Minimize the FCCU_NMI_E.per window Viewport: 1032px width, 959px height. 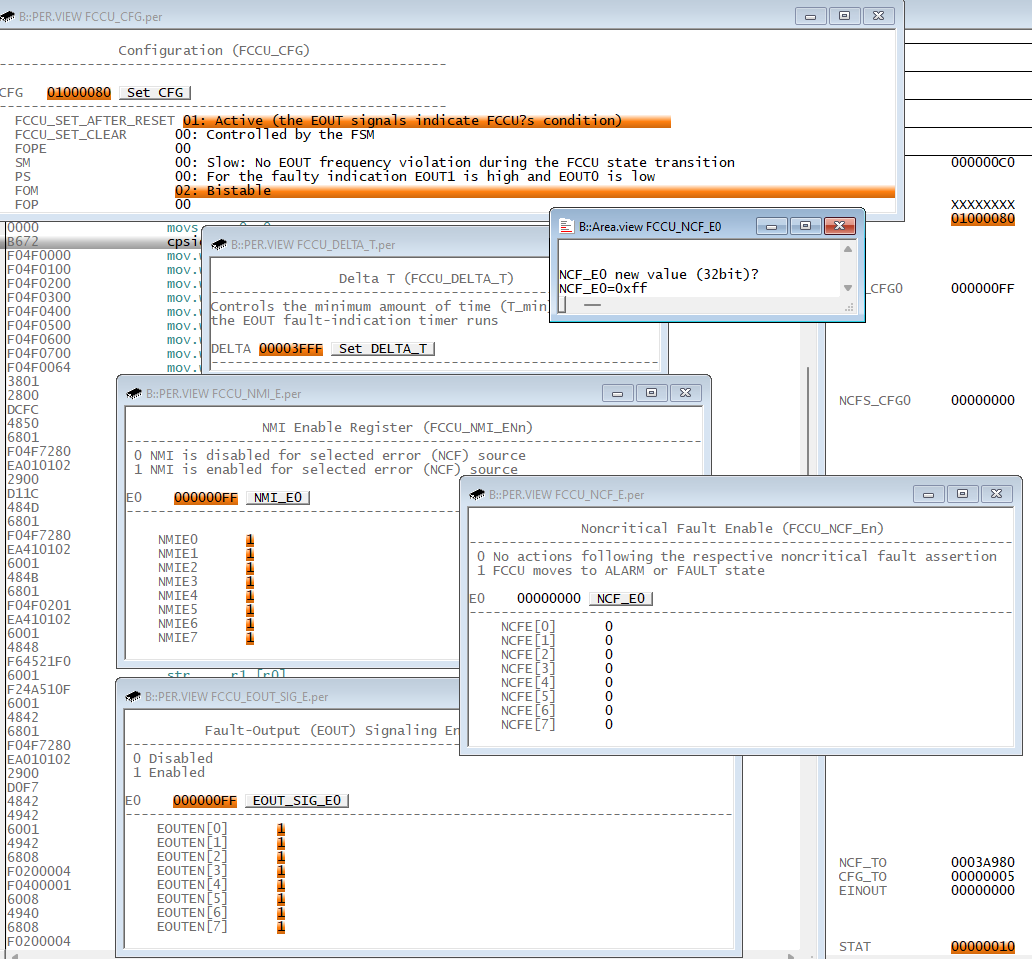pyautogui.click(x=617, y=394)
